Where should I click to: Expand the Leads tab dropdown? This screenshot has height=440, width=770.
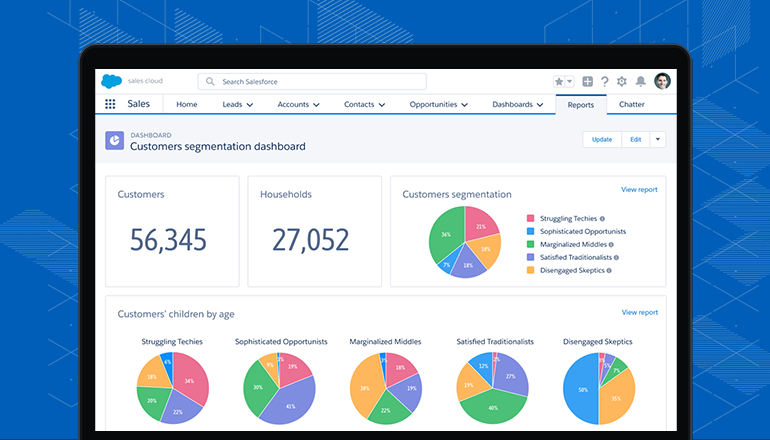coord(250,105)
